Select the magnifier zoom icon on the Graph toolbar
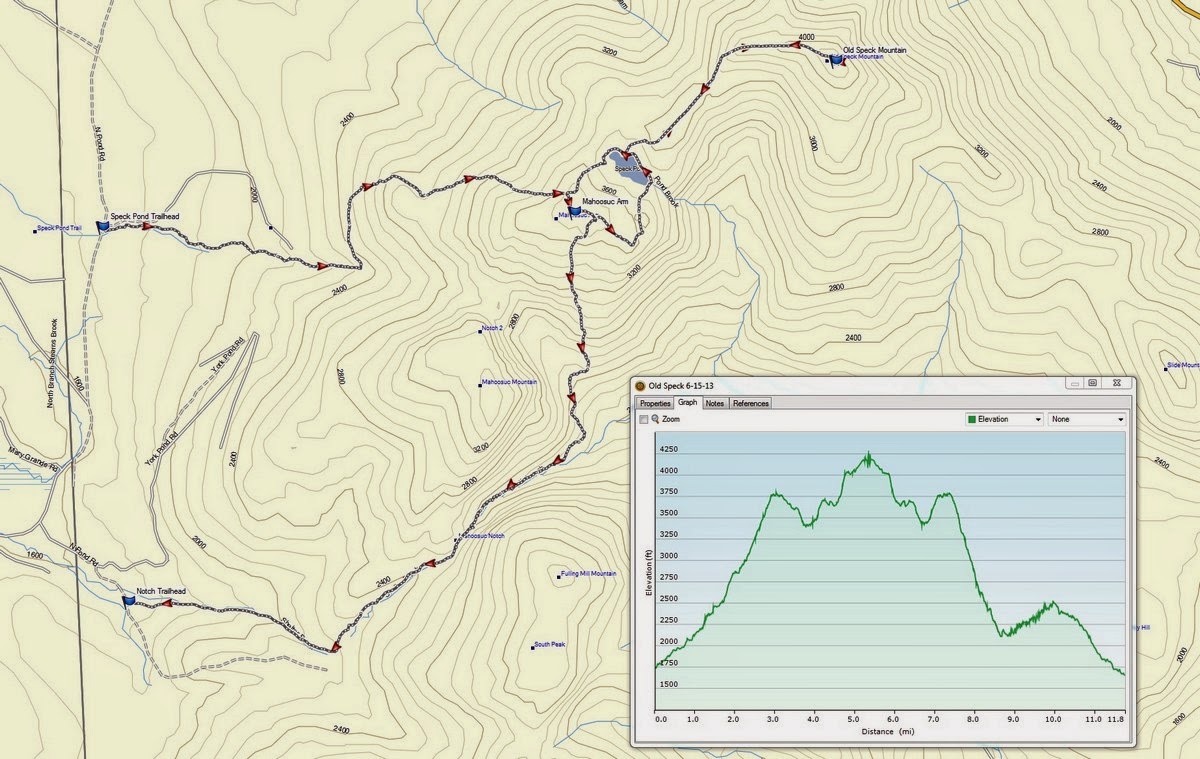 653,419
